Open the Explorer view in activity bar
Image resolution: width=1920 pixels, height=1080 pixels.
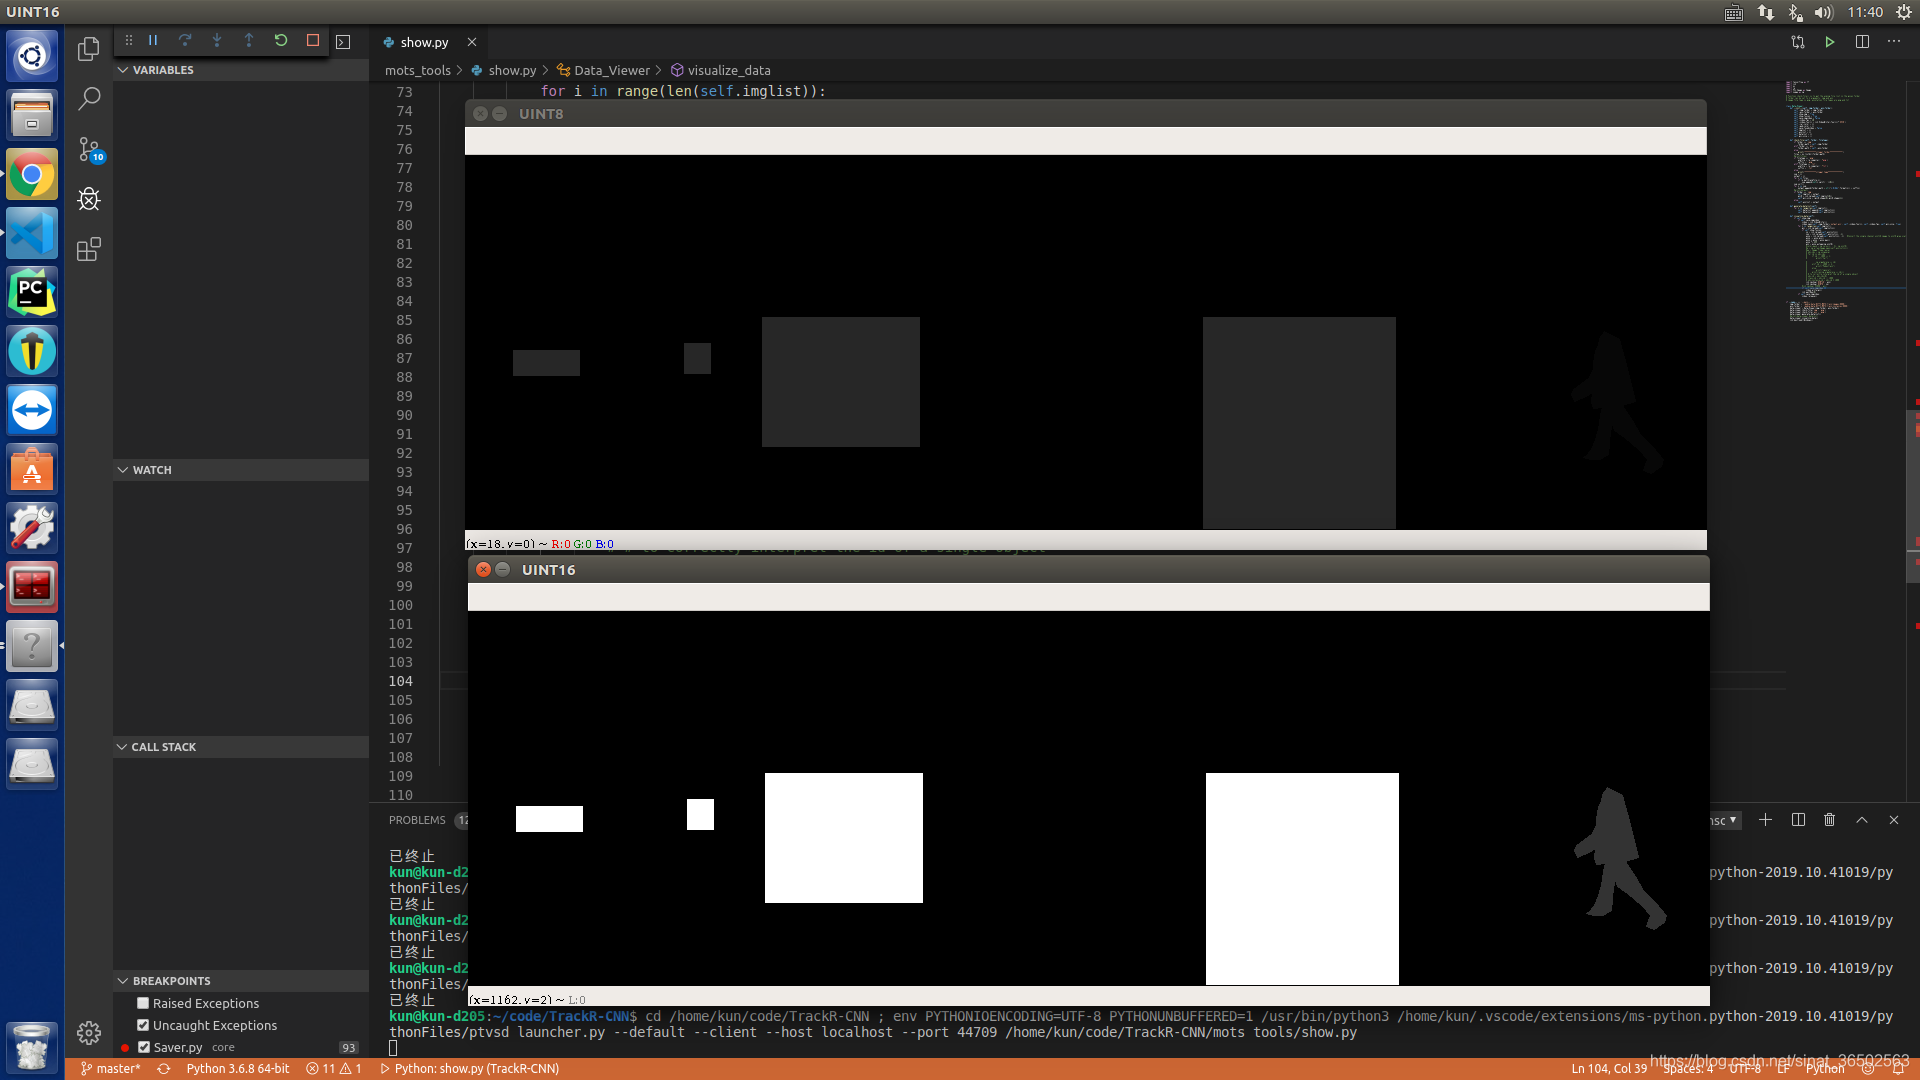(89, 49)
